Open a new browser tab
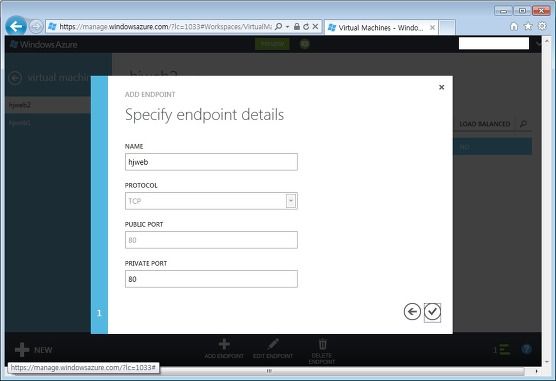This screenshot has height=381, width=556. click(447, 27)
